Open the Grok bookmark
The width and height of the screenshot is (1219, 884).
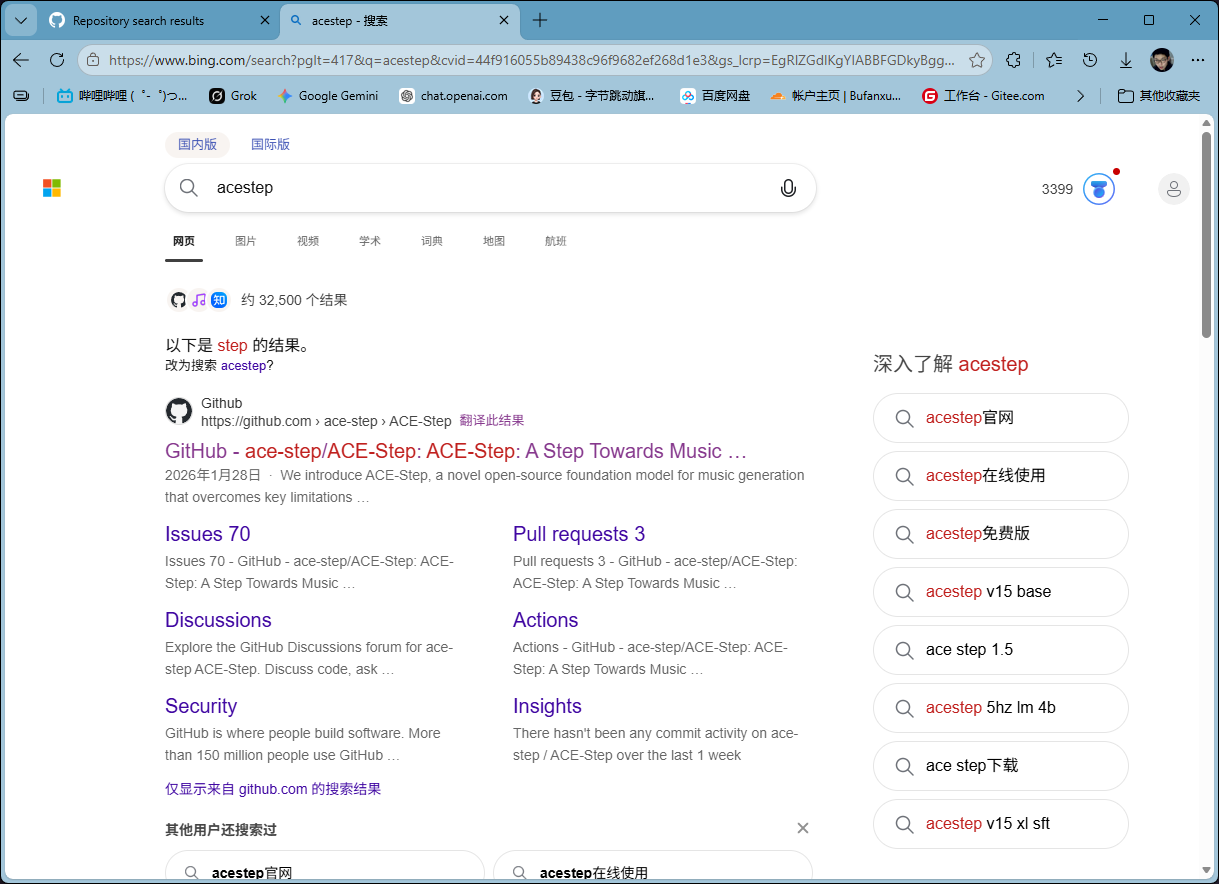[x=233, y=96]
